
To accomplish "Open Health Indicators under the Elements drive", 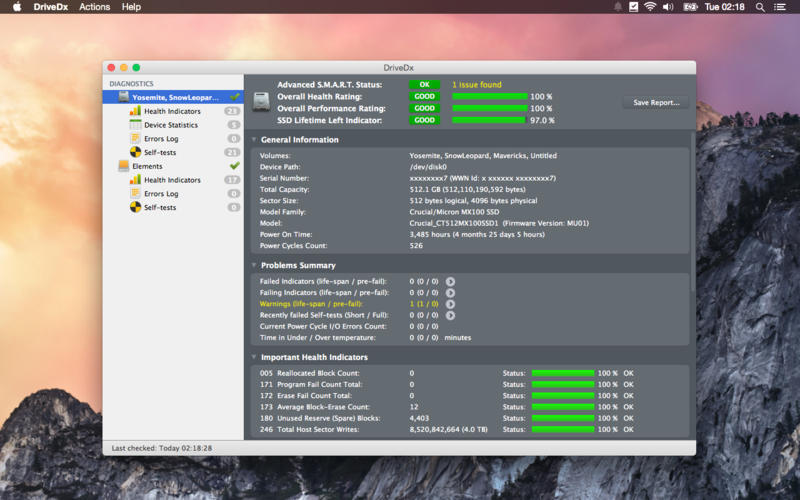I will point(172,180).
